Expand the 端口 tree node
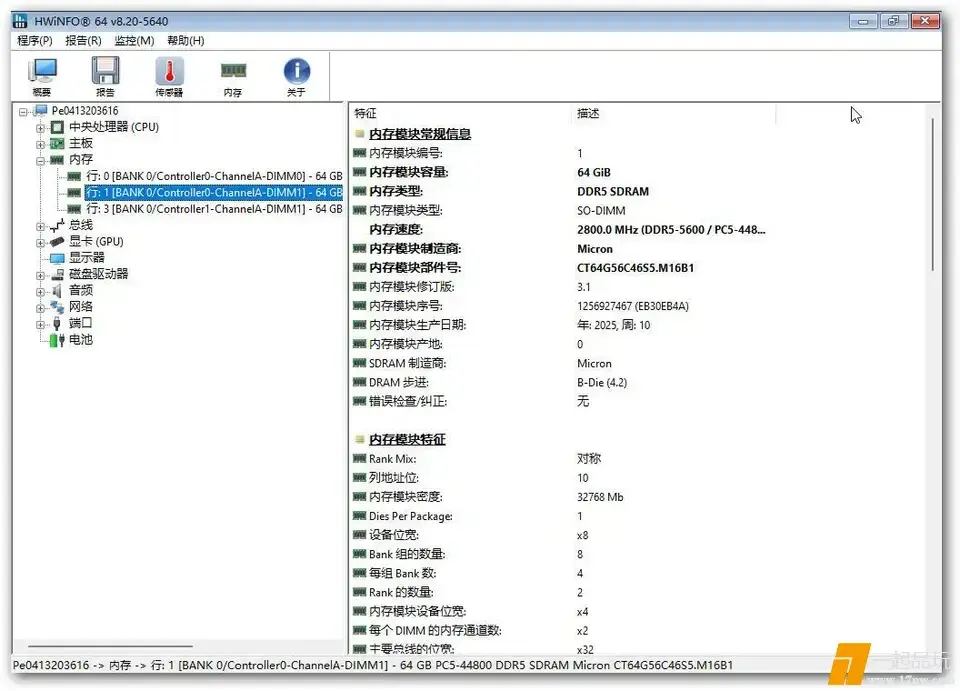This screenshot has width=960, height=691. [x=40, y=324]
